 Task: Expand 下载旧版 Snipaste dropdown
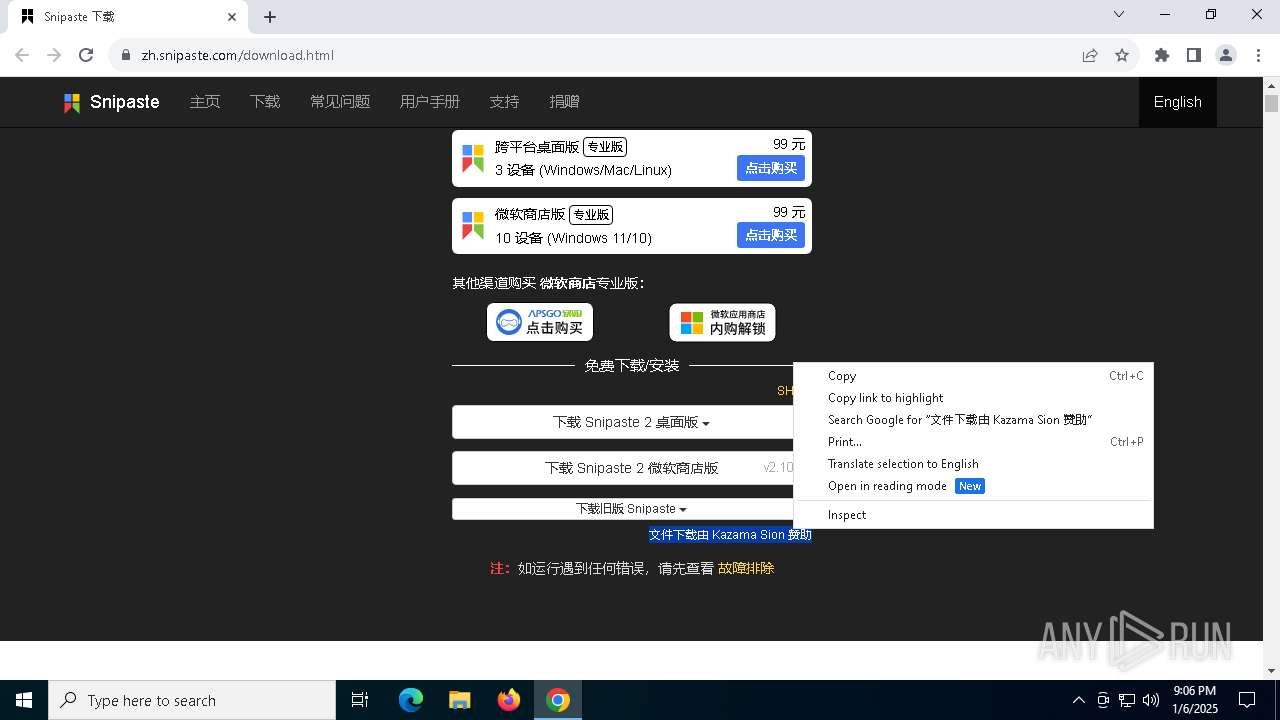pyautogui.click(x=631, y=509)
